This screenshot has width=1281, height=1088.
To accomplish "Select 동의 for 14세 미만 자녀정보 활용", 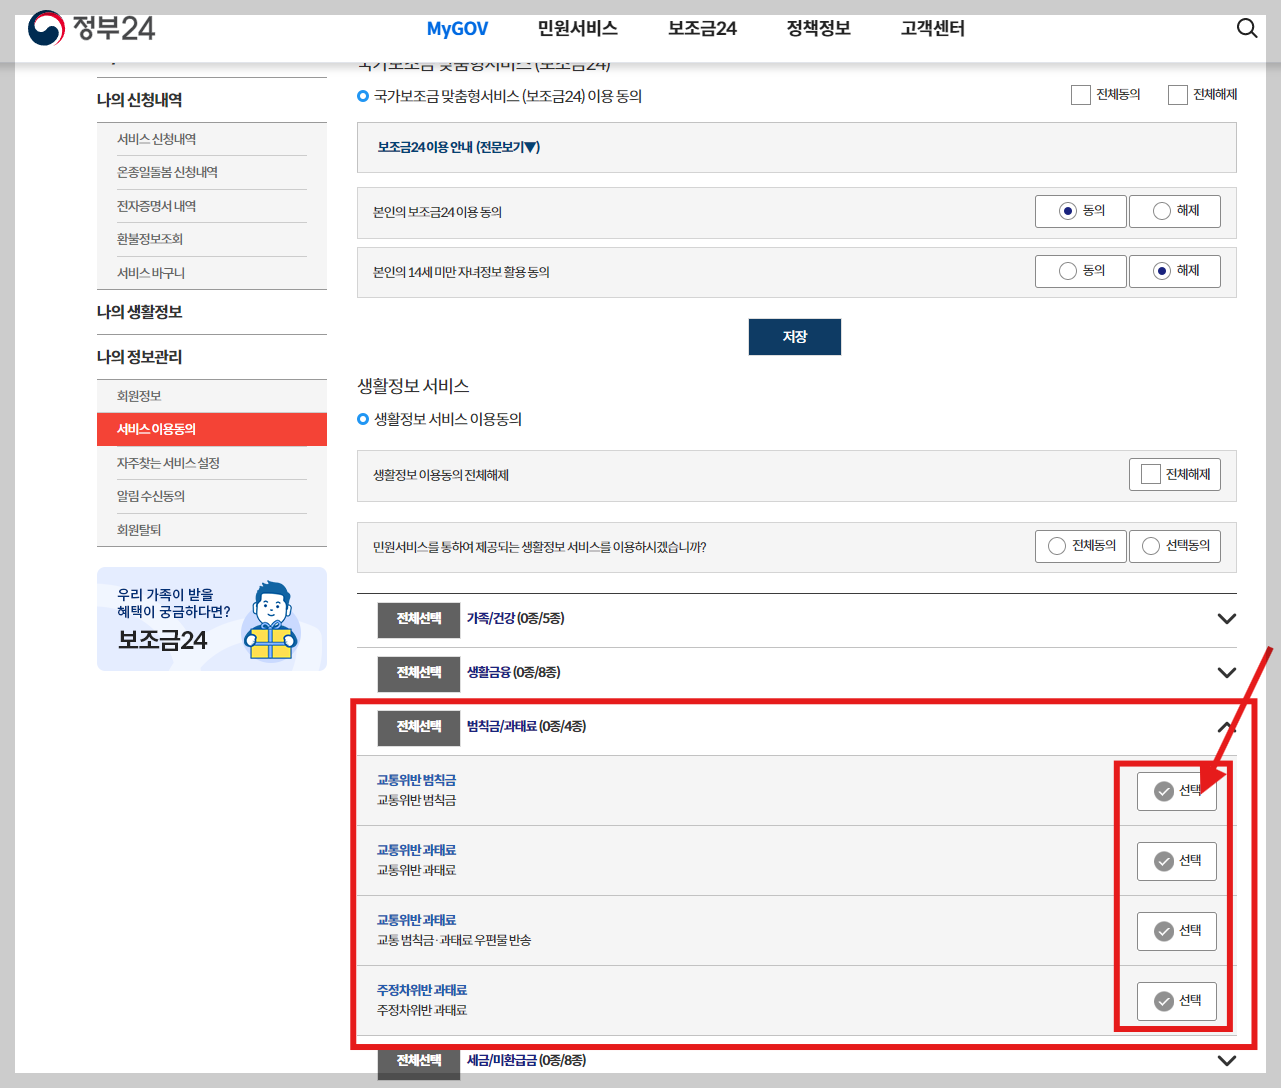I will pyautogui.click(x=1081, y=271).
